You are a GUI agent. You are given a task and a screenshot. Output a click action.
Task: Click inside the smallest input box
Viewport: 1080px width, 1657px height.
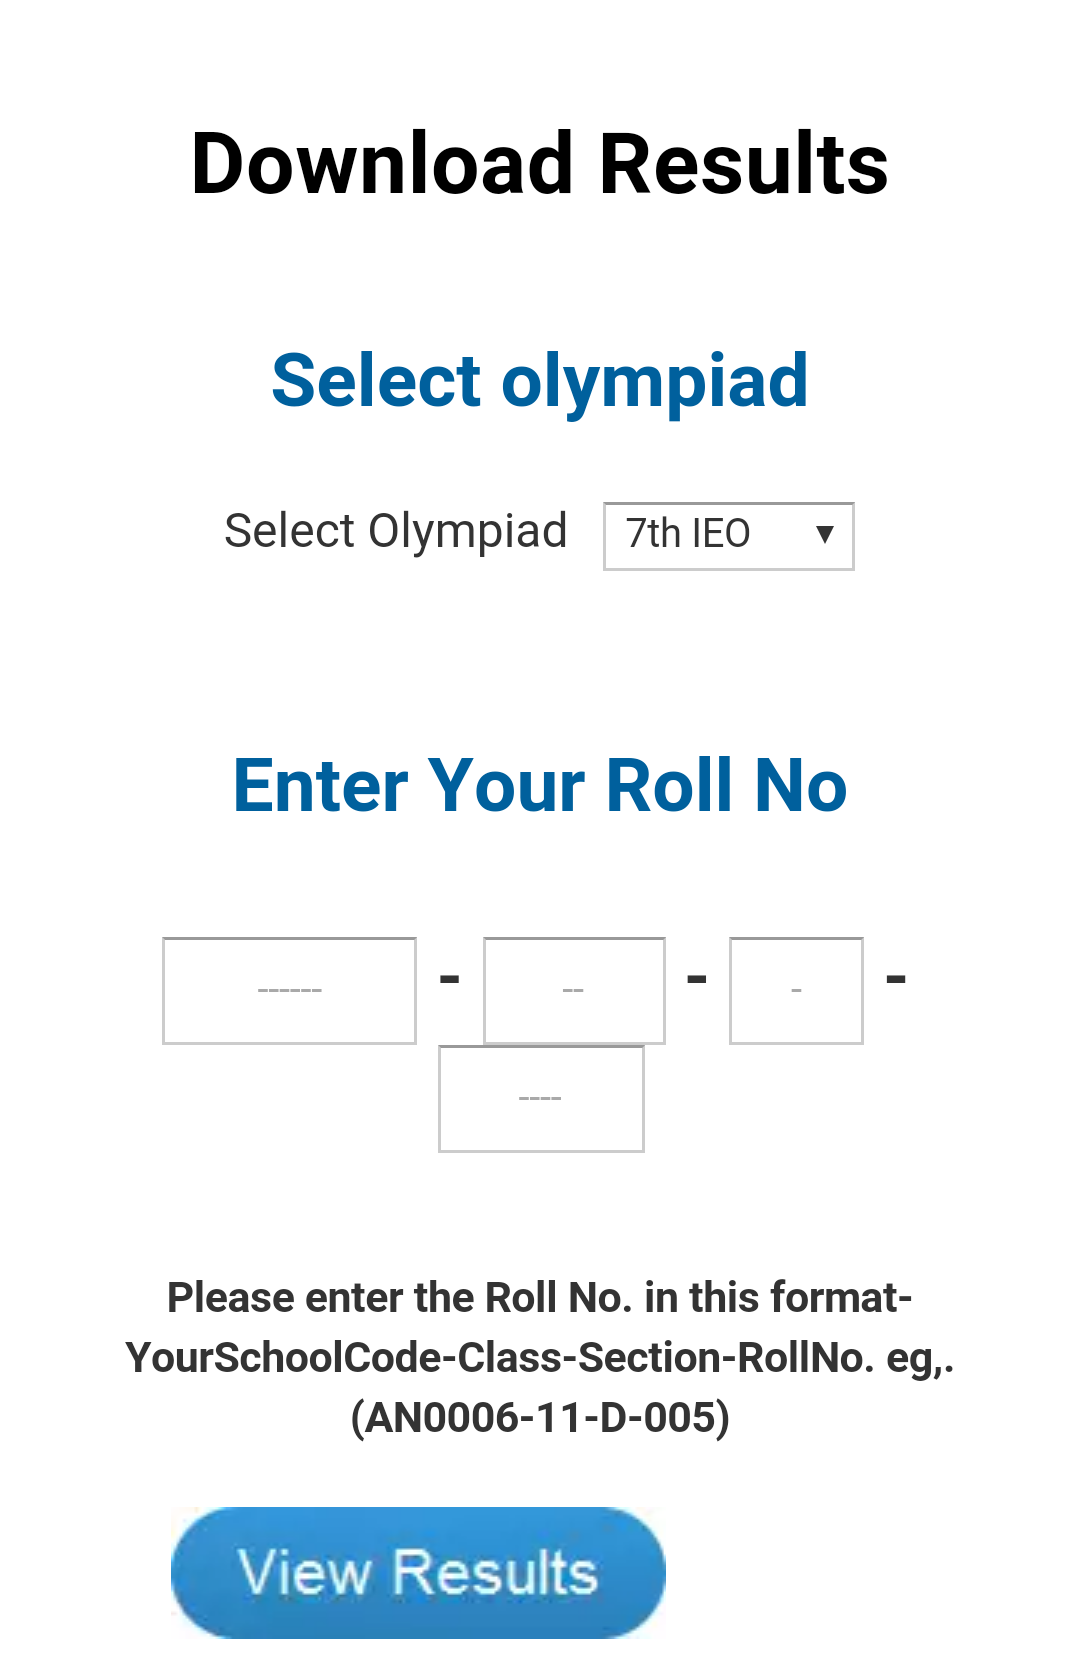click(795, 990)
